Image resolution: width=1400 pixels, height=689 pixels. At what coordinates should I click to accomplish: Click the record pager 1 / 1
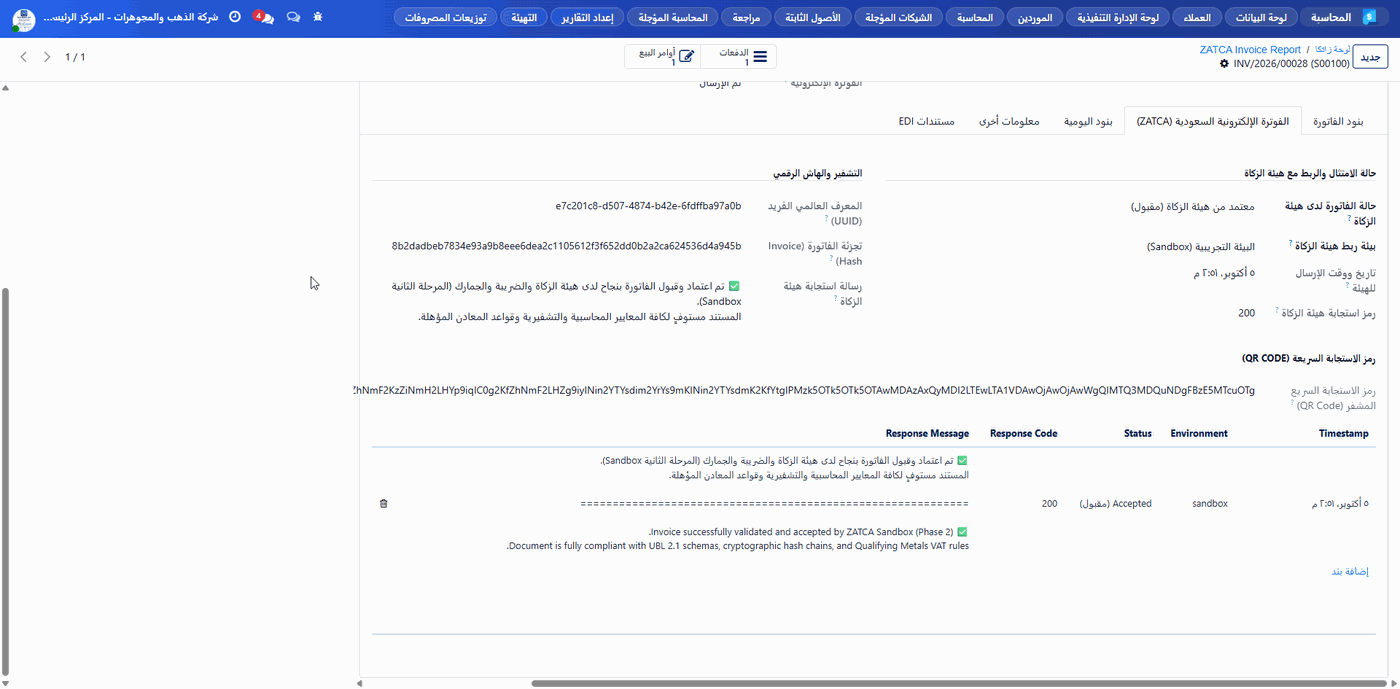pos(75,57)
